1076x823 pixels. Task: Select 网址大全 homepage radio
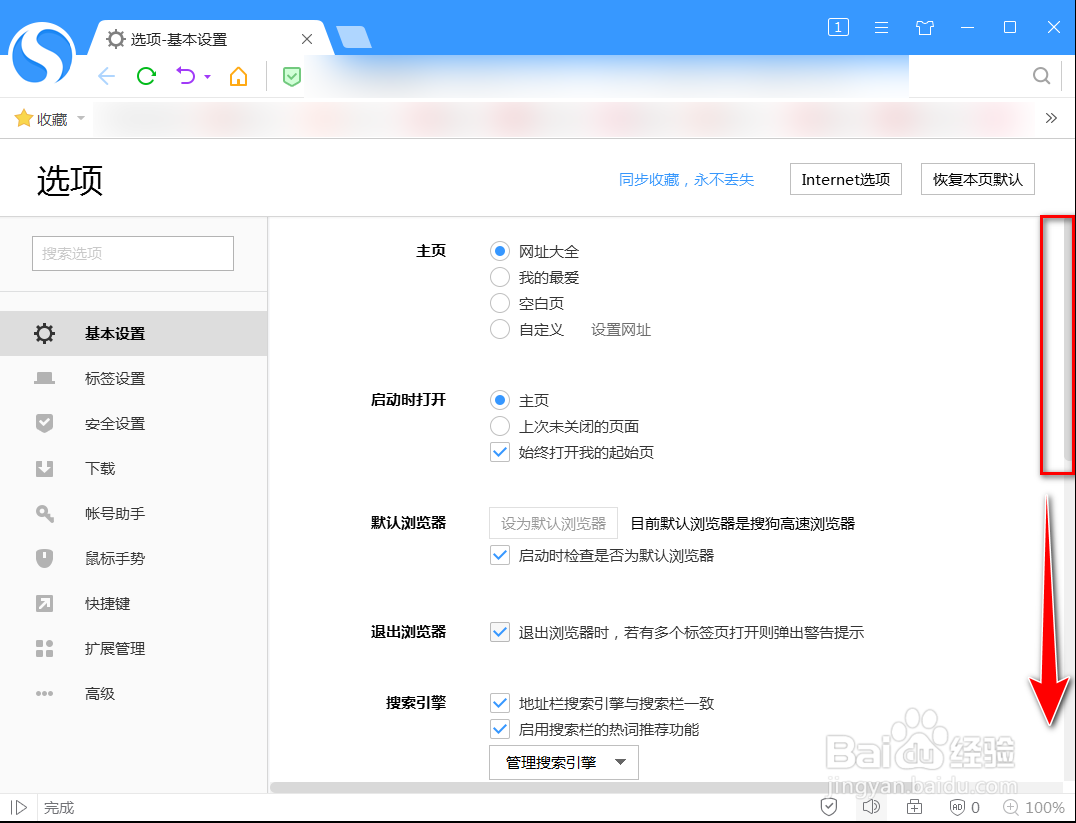[x=500, y=251]
